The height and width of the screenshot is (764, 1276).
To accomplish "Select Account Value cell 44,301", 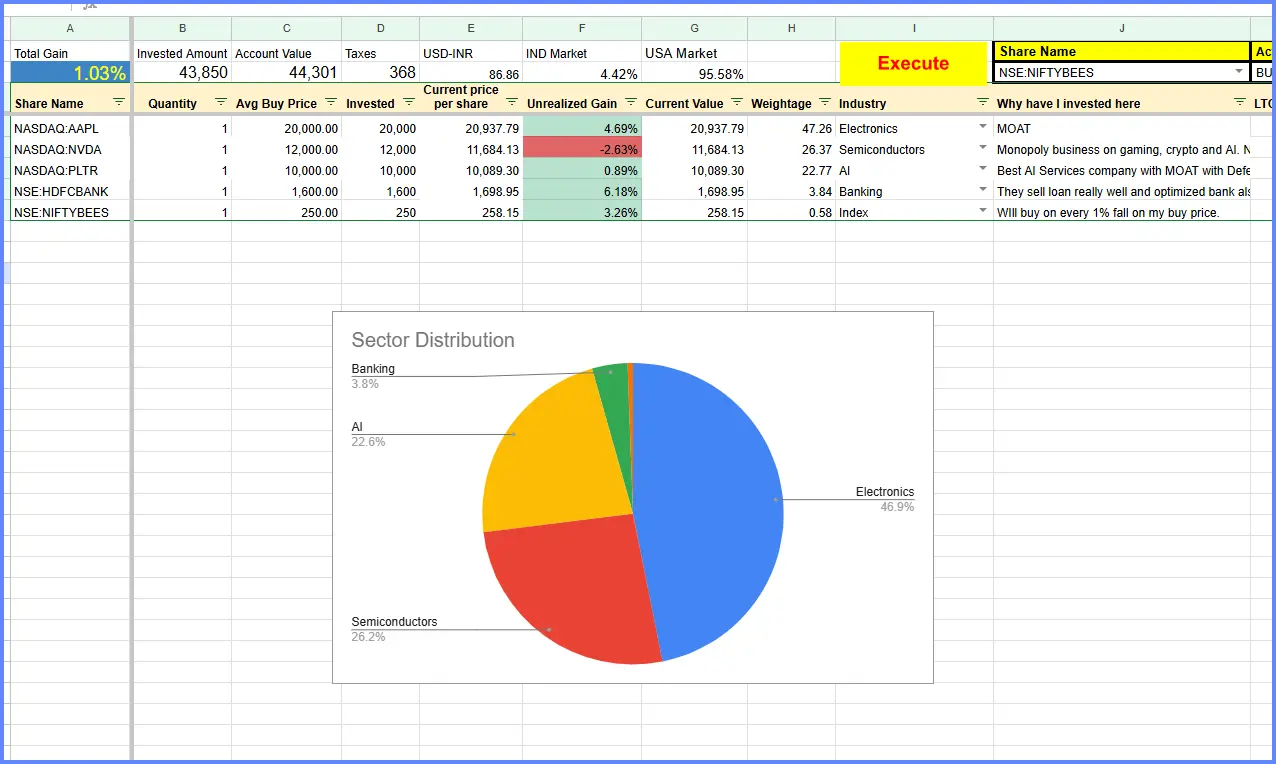I will (x=286, y=72).
